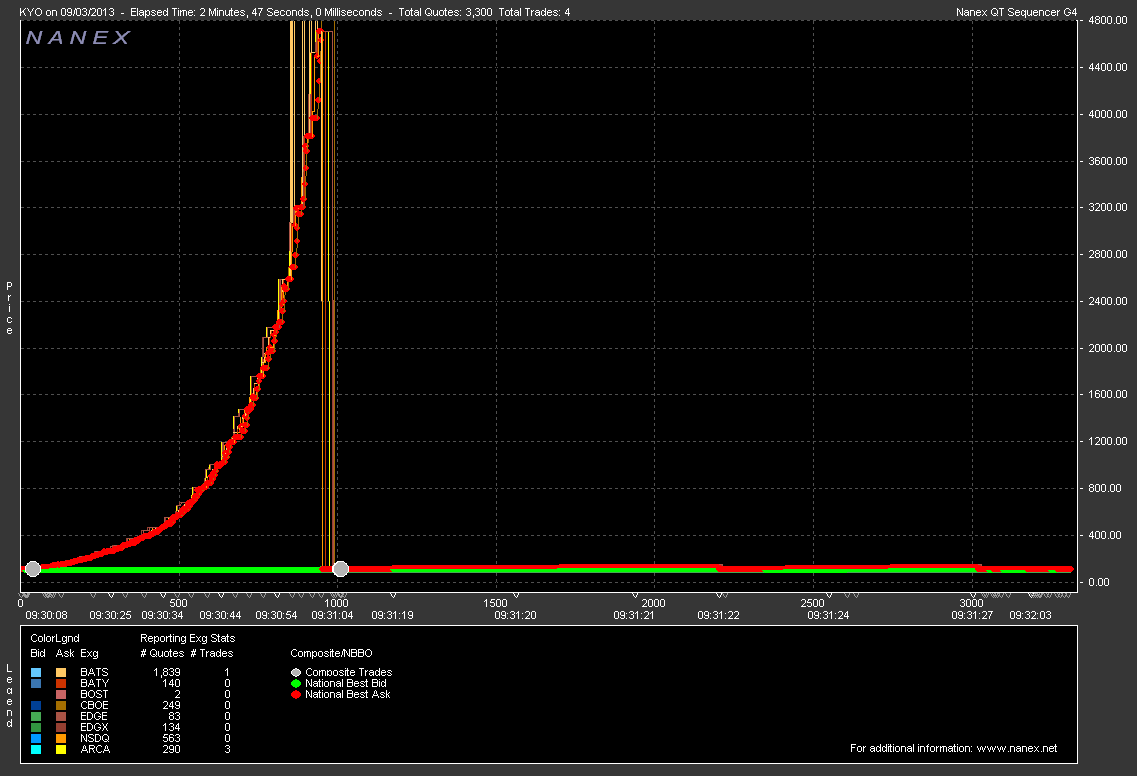
Task: Click the Composite Trades gray legend marker
Action: click(296, 672)
